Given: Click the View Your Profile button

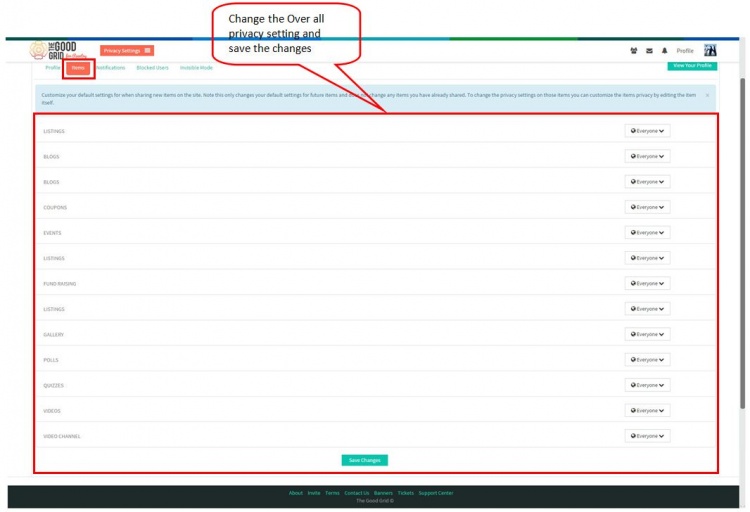Looking at the screenshot, I should (692, 66).
